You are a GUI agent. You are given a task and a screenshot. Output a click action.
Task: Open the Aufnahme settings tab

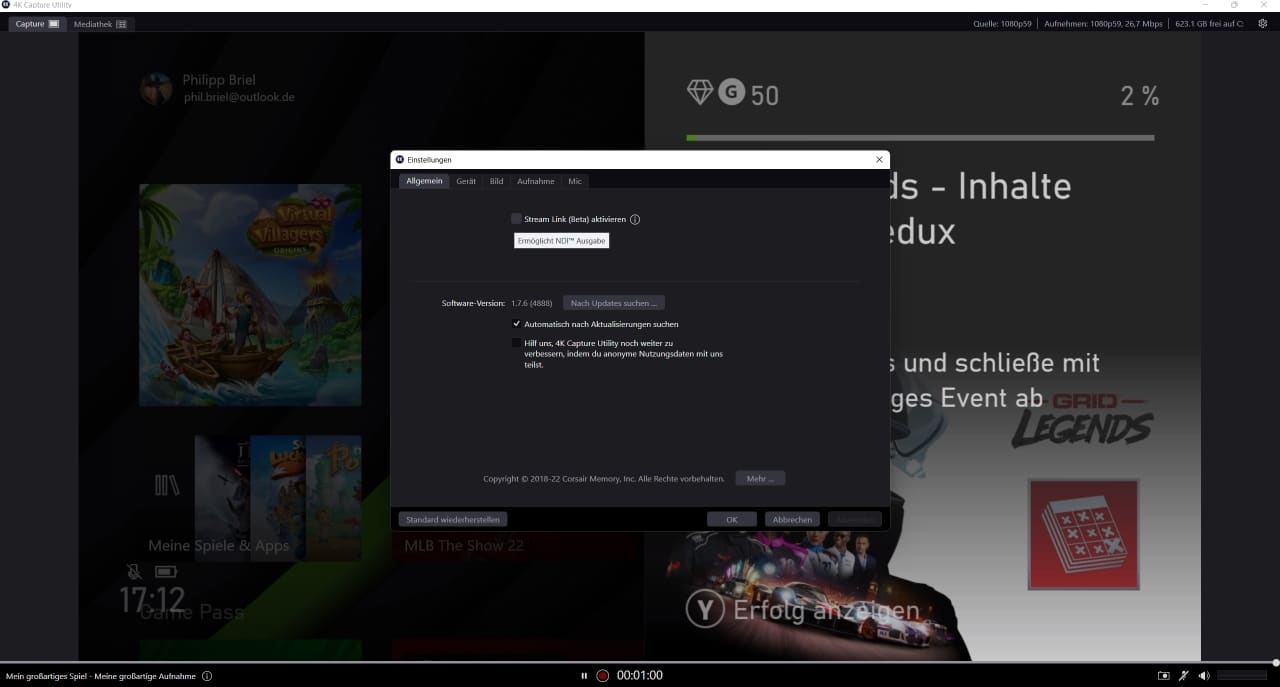(x=535, y=181)
